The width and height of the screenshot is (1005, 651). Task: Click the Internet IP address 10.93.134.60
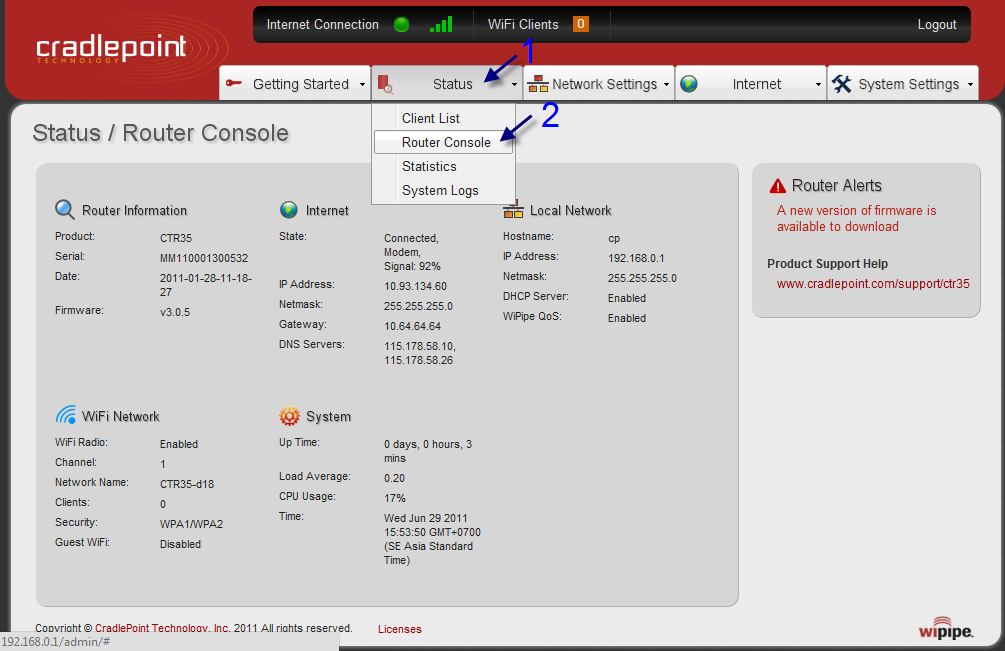pyautogui.click(x=415, y=286)
